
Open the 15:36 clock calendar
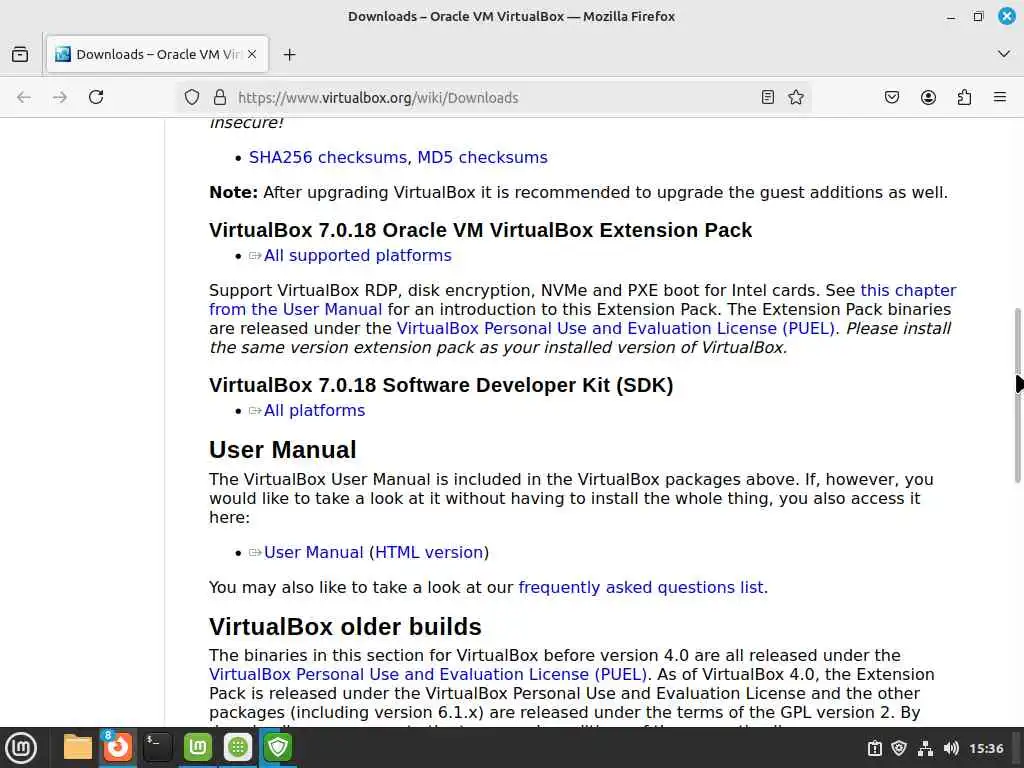click(x=986, y=748)
